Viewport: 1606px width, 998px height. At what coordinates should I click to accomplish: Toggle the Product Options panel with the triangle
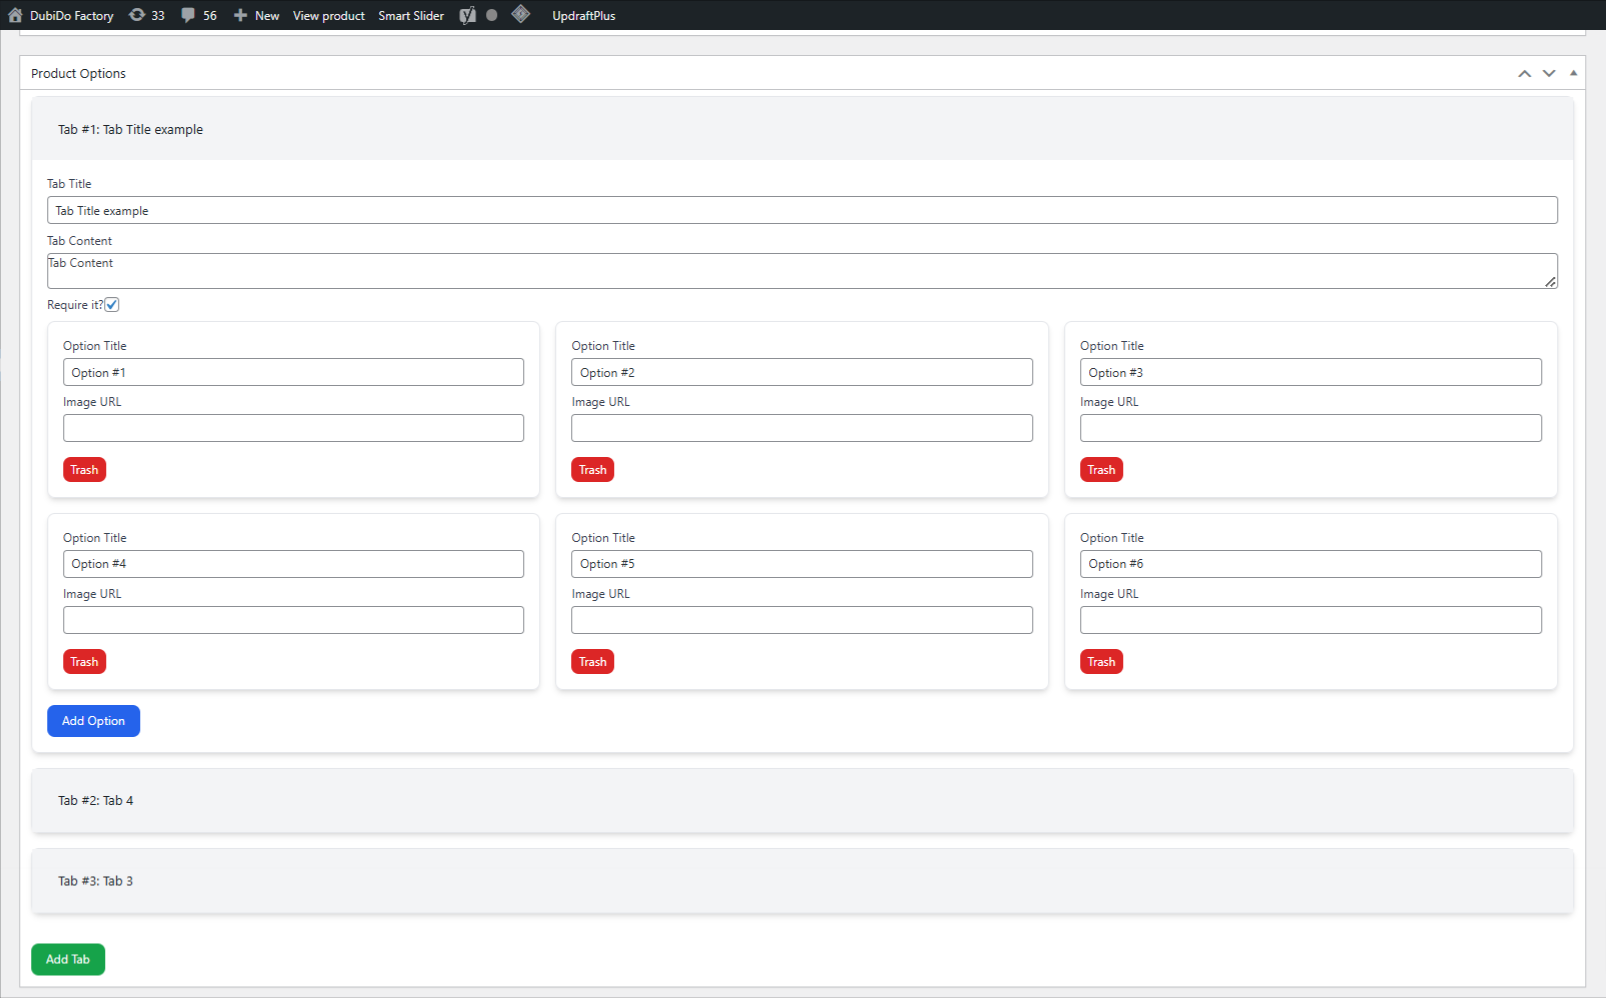click(x=1573, y=73)
